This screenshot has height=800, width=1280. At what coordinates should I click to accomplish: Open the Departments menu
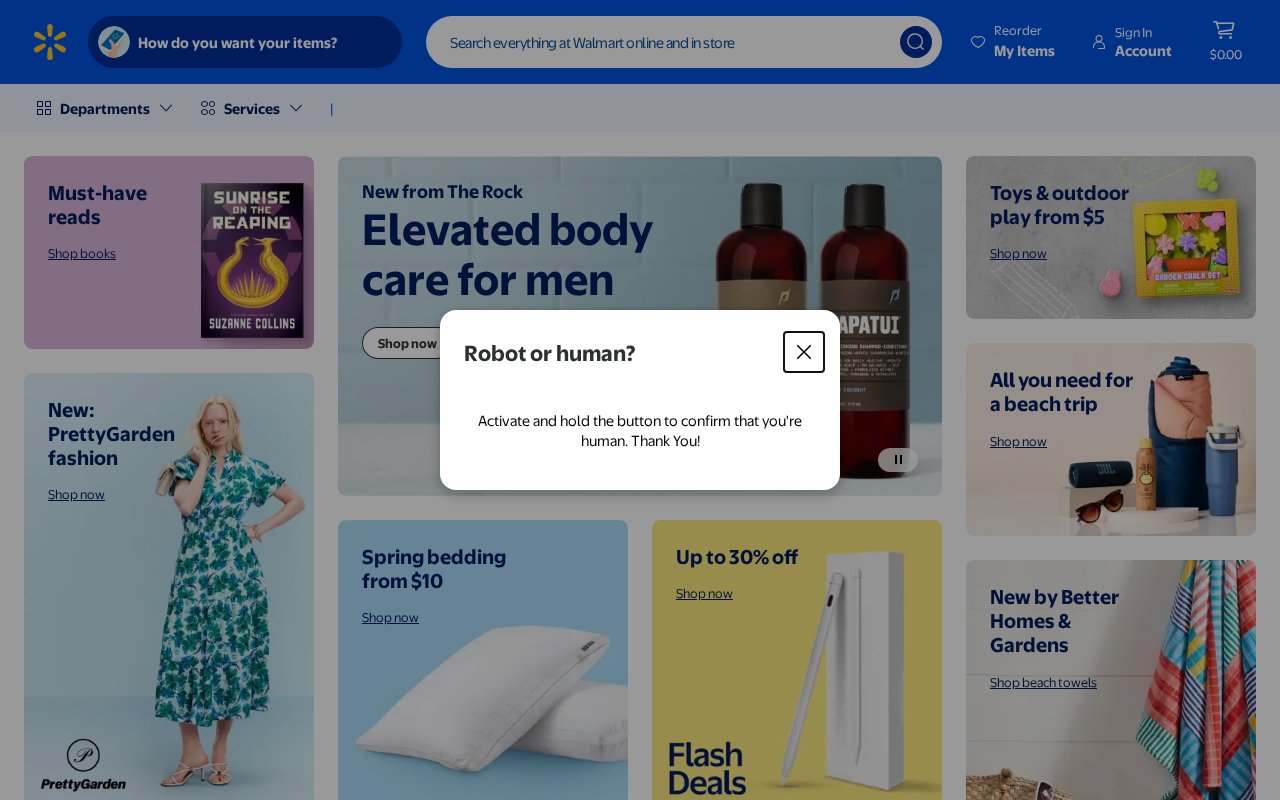coord(105,108)
